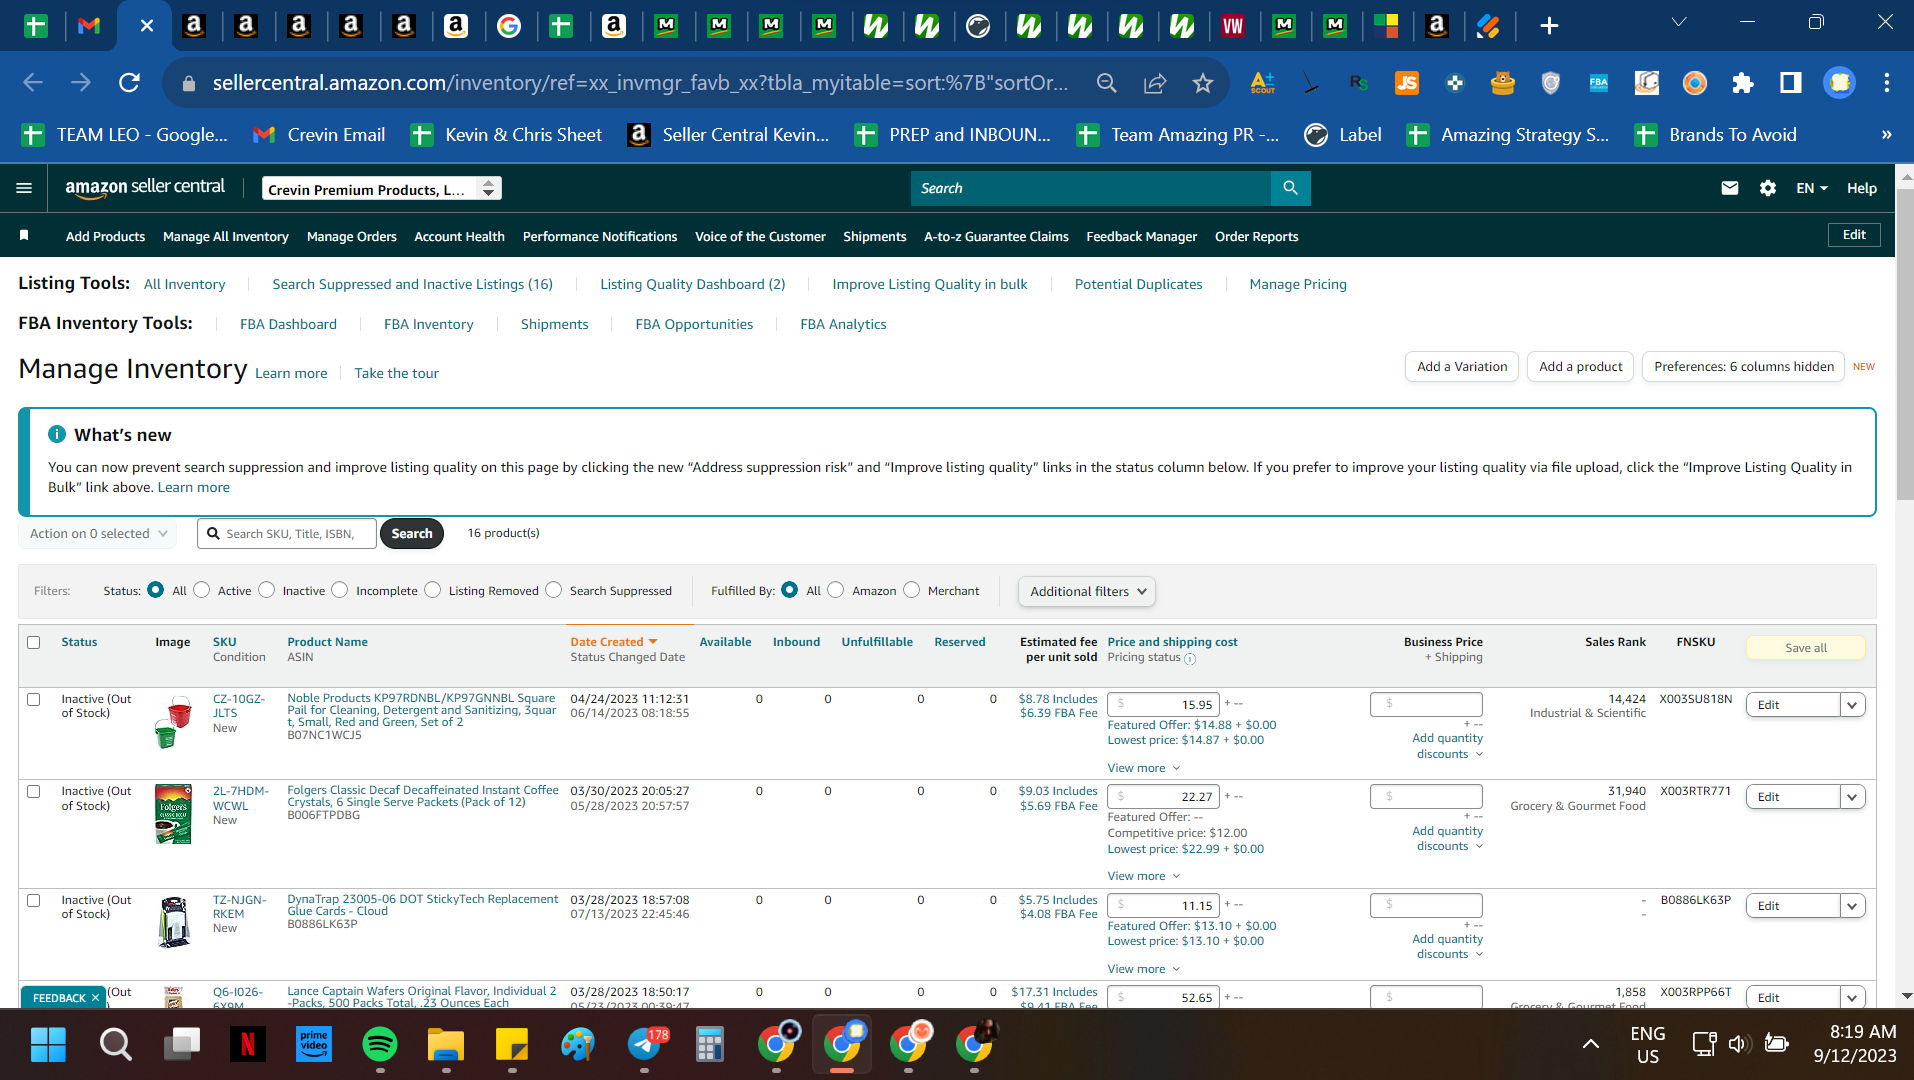Check the DynaTrap row checkbox
This screenshot has height=1080, width=1914.
tap(34, 900)
